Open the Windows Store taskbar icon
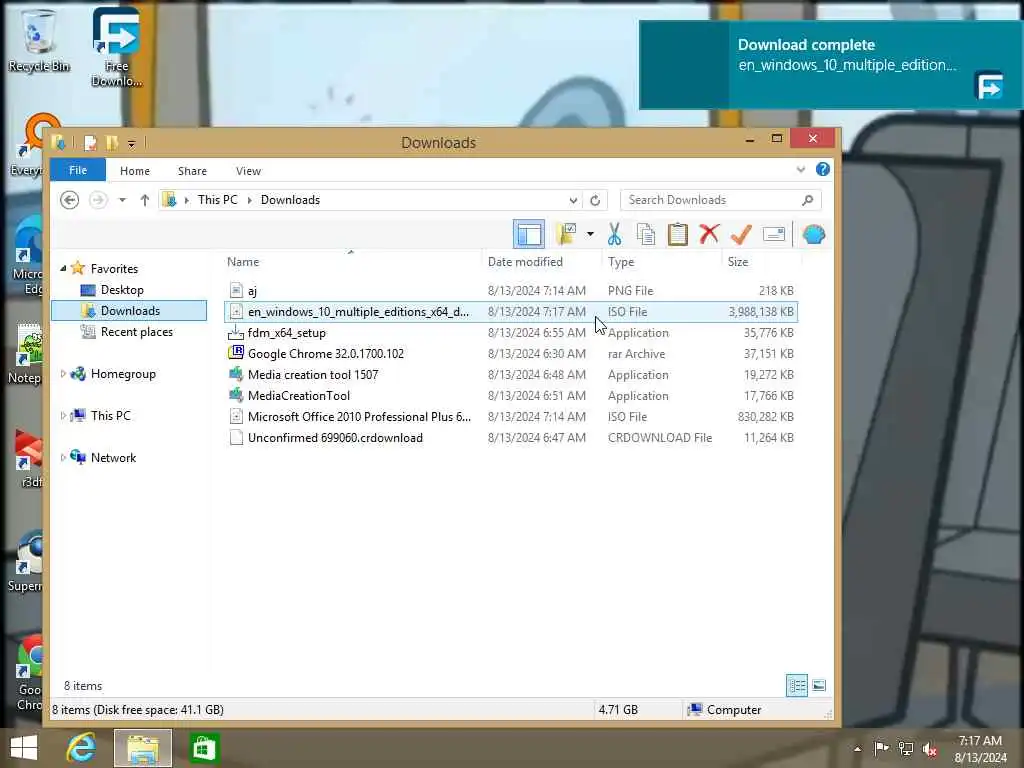The width and height of the screenshot is (1024, 768). point(204,748)
